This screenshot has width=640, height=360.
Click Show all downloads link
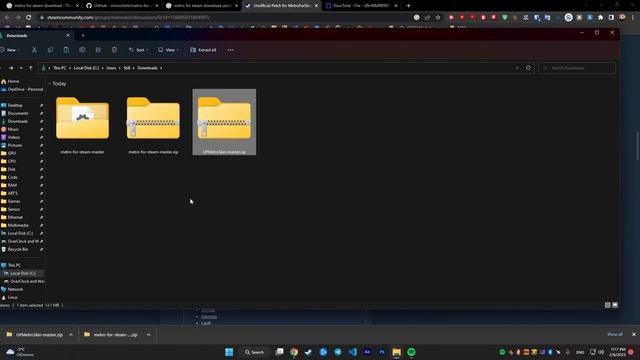click(615, 334)
